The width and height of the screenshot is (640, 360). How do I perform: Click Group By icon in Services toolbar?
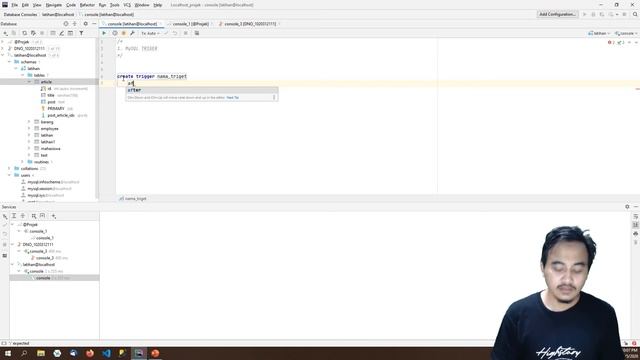tap(34, 216)
